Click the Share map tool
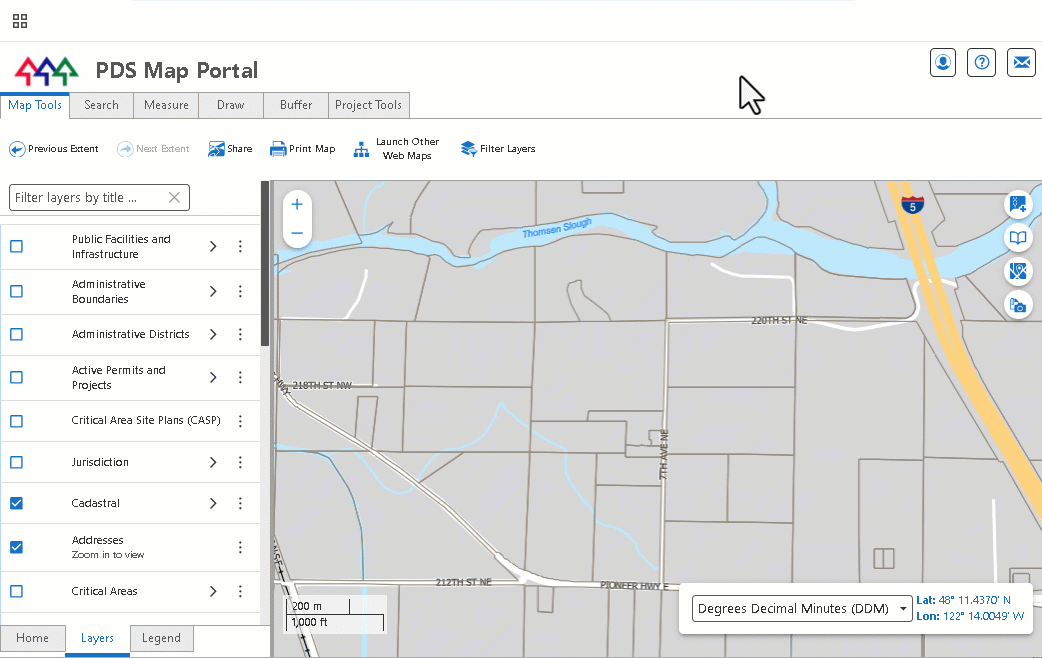Image resolution: width=1042 pixels, height=658 pixels. [x=230, y=149]
